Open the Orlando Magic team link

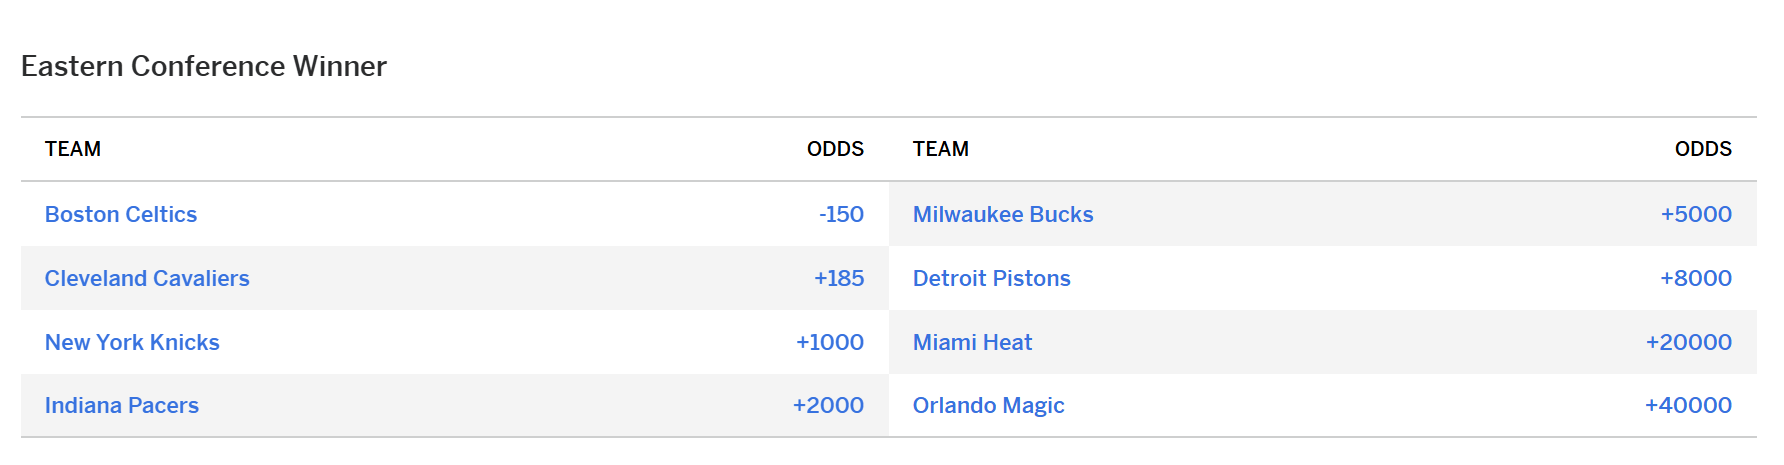[x=988, y=405]
